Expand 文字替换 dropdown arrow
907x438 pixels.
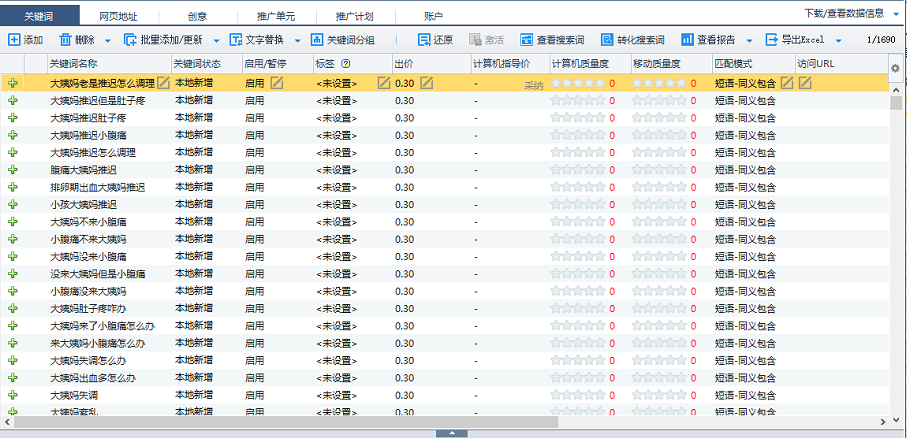(x=298, y=41)
